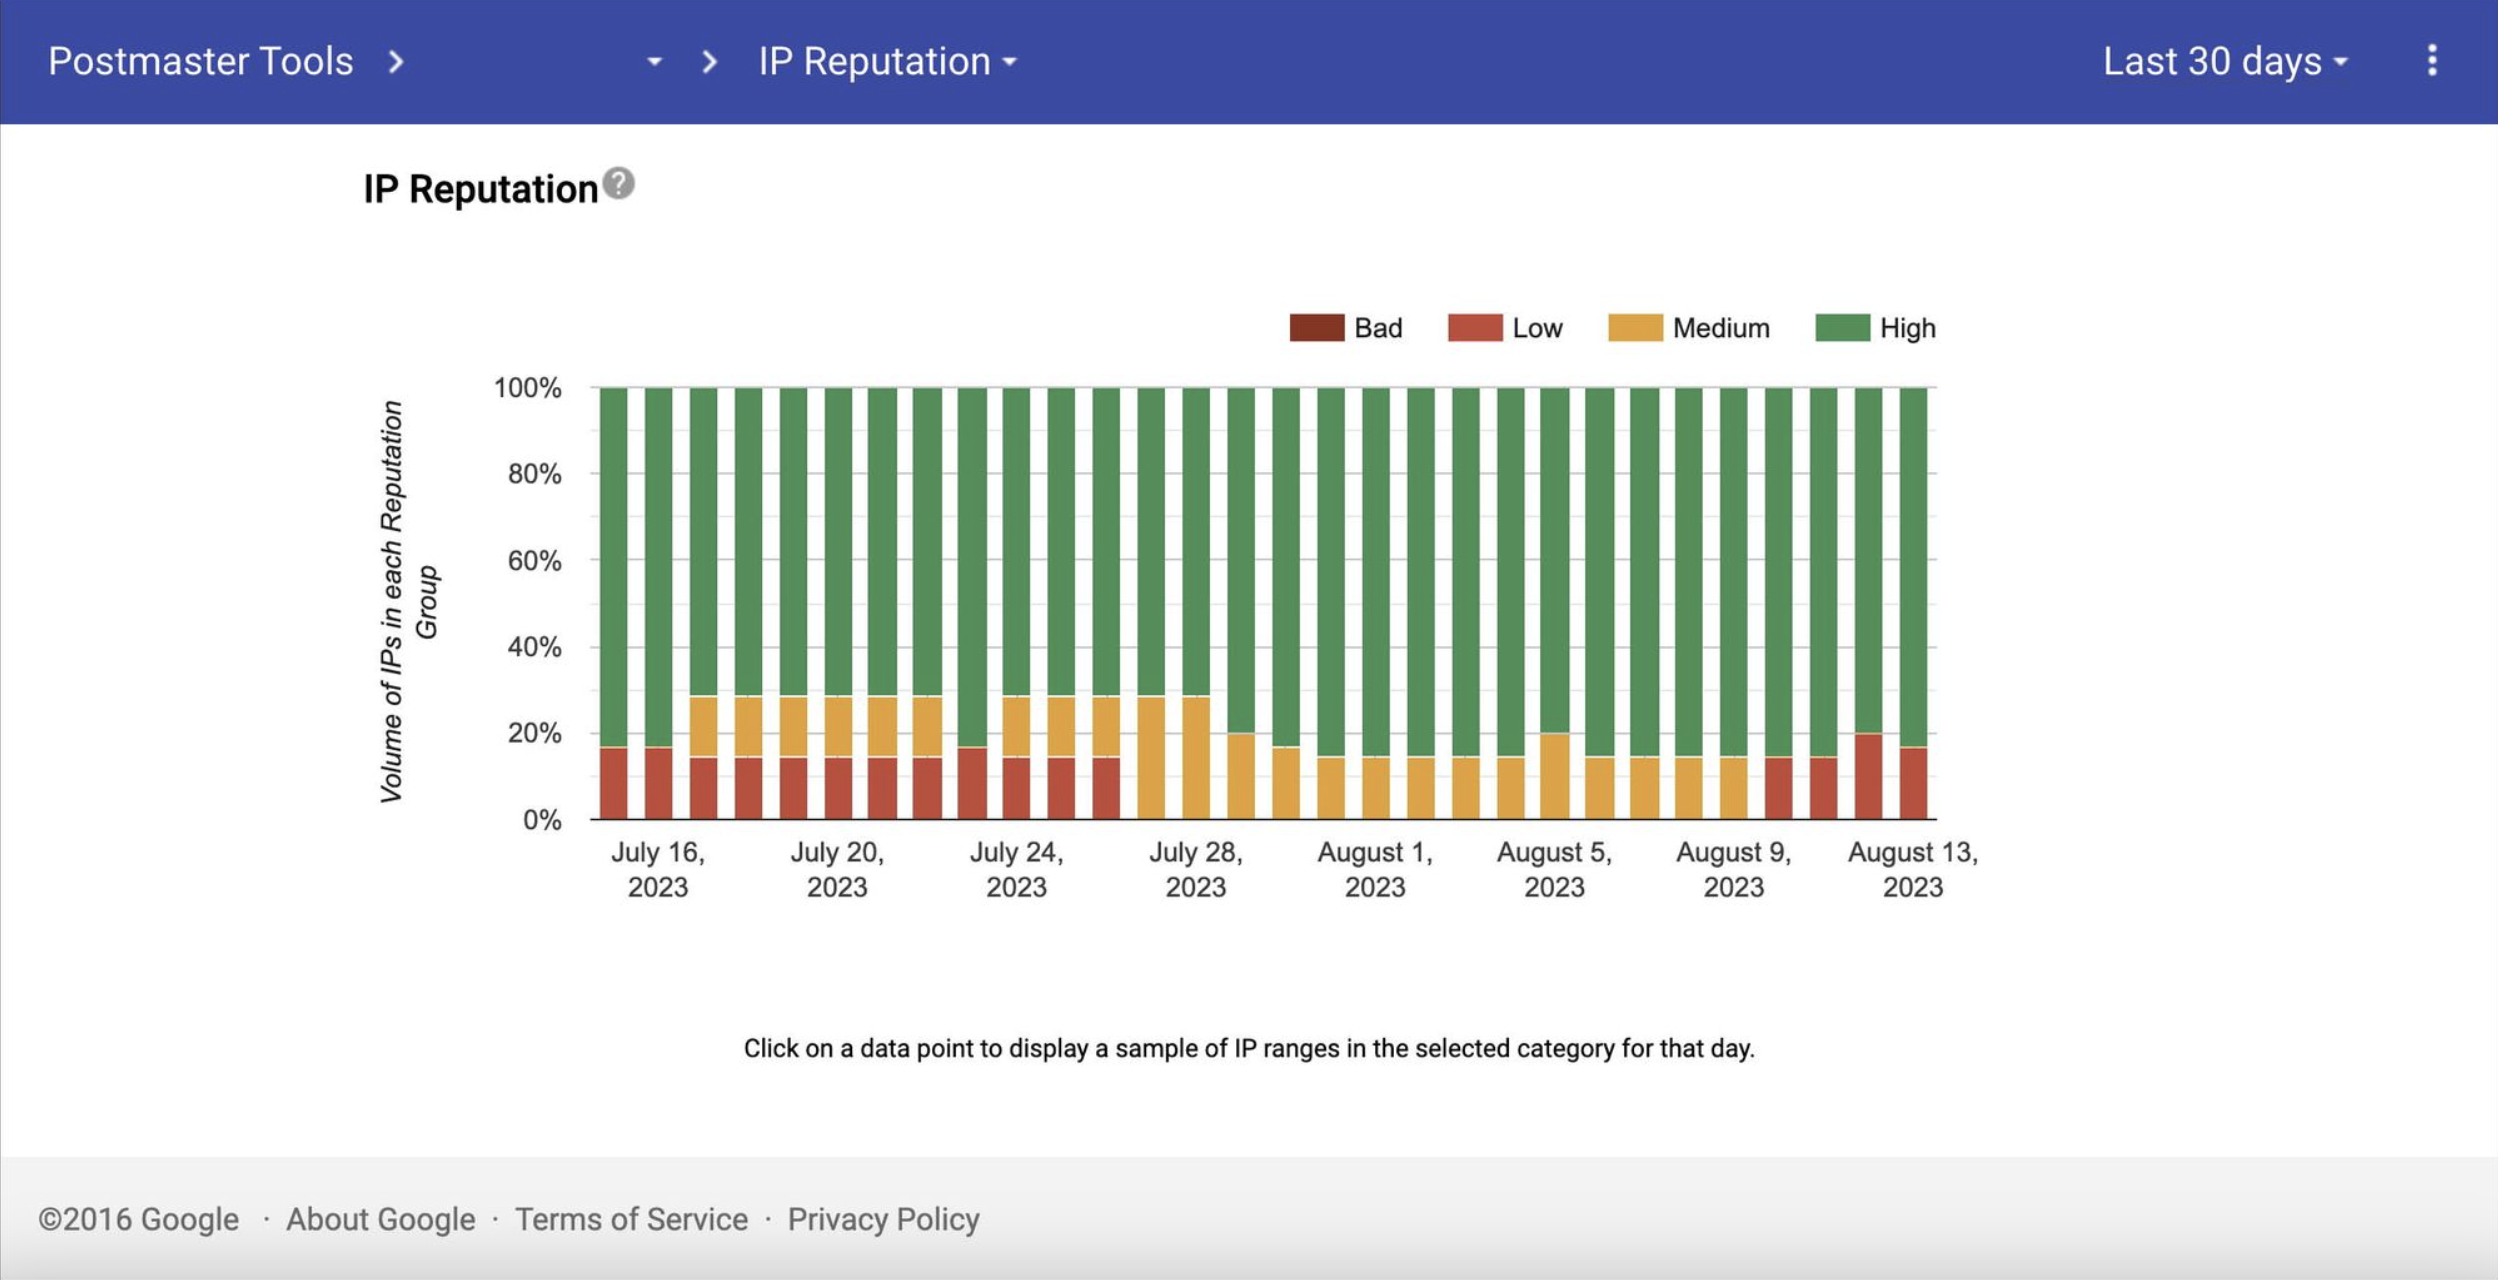Click the 40% y-axis label
2498x1280 pixels.
534,647
